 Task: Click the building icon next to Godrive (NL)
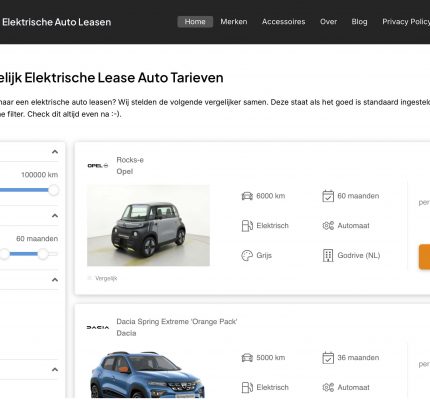click(328, 256)
